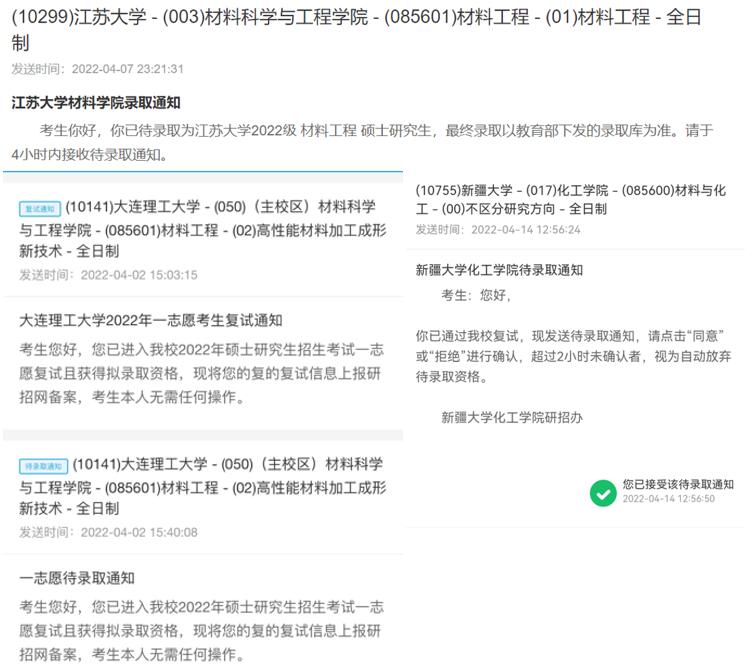Viewport: 755px width, 671px height.
Task: Select the 新疆大学化工学院待录取通知 heading
Action: pos(499,270)
